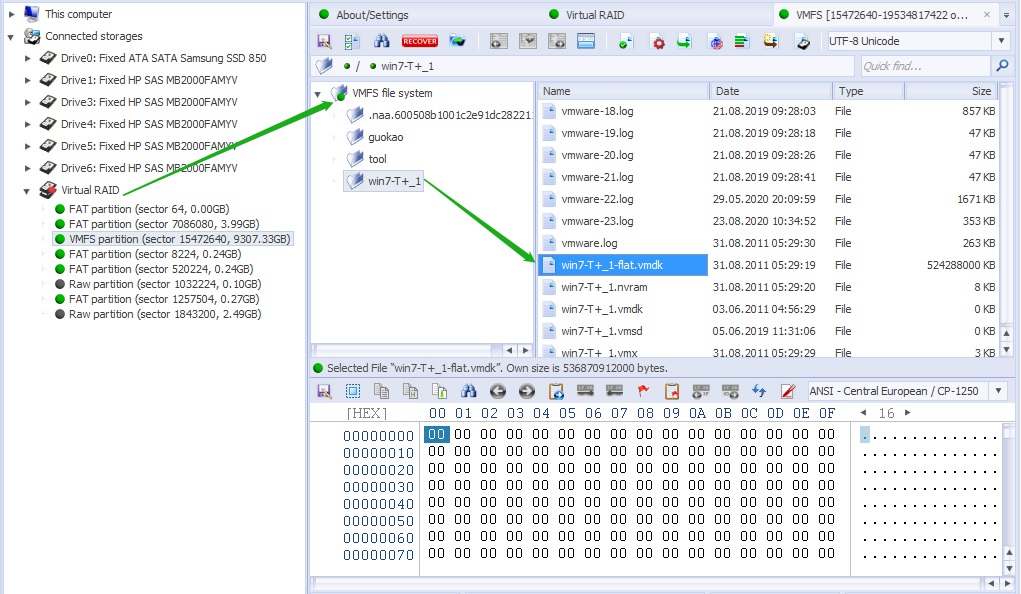Collapse the Virtual RAID node
This screenshot has width=1021, height=594.
(27, 191)
